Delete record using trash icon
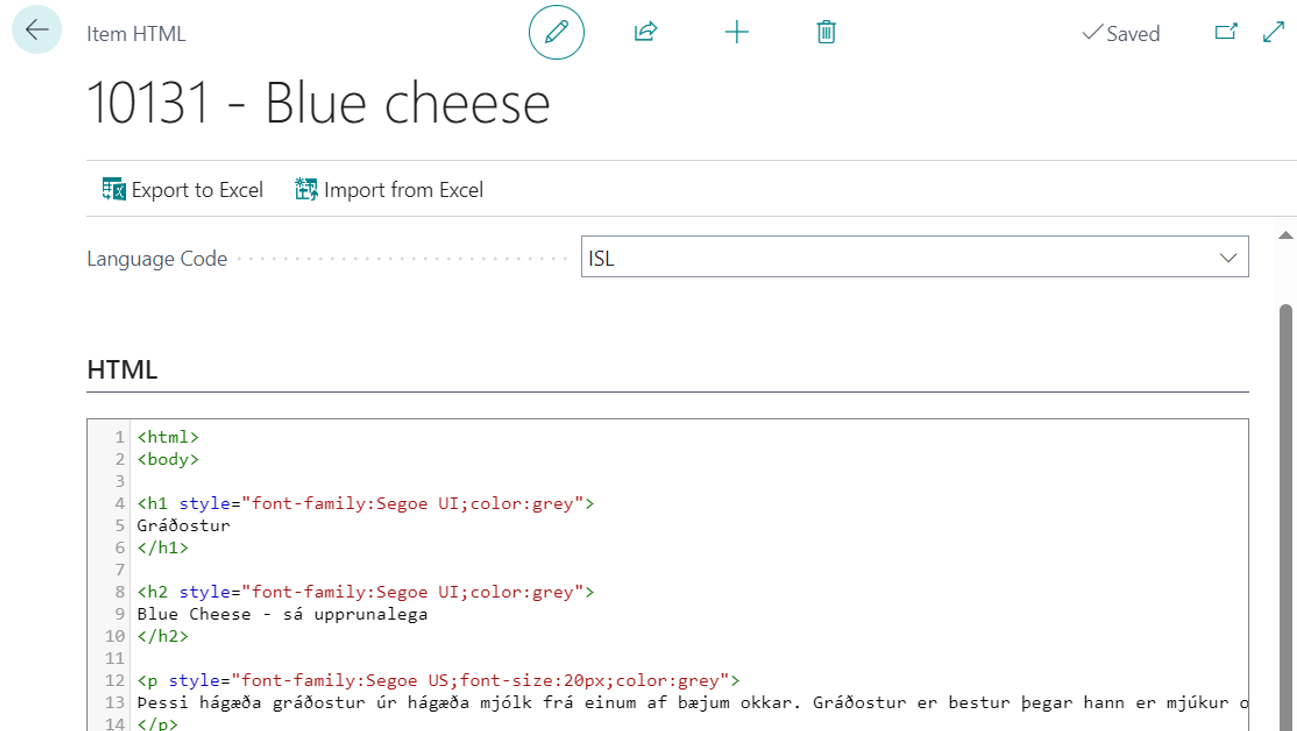Viewport: 1297px width, 731px height. coord(826,32)
